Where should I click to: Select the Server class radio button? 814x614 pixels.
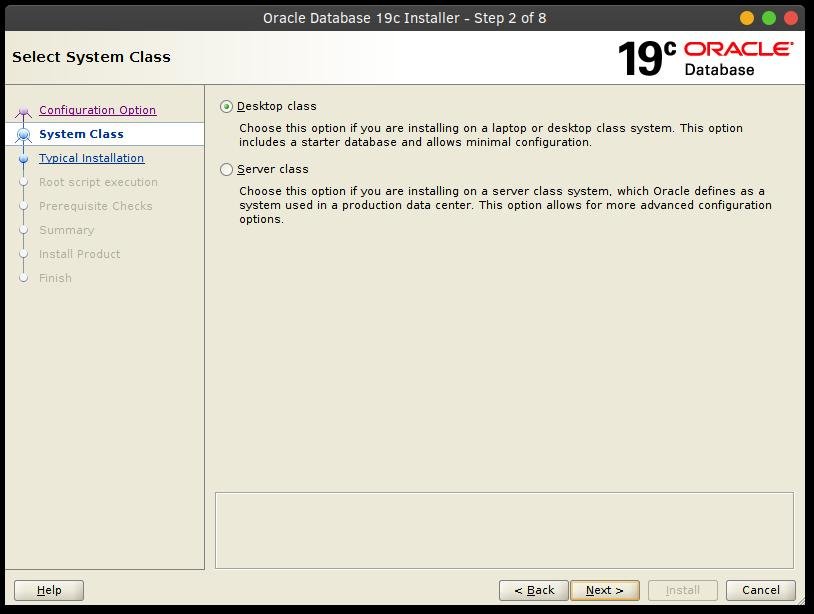pos(226,170)
